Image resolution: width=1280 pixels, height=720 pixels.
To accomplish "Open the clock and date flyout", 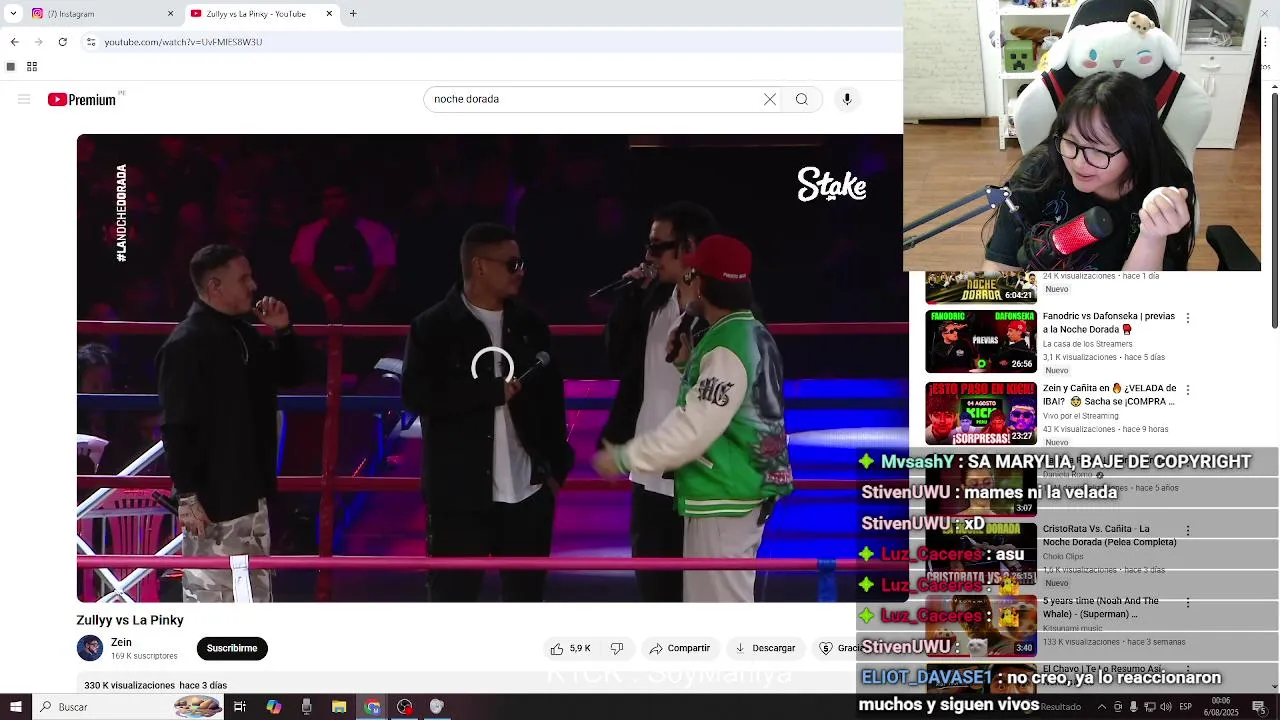I will [1221, 707].
